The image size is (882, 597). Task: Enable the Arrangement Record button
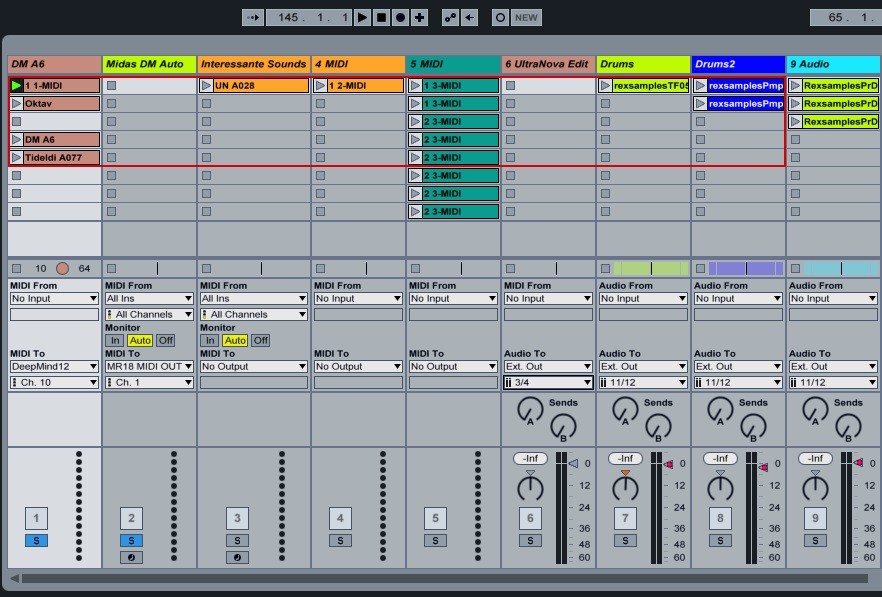pyautogui.click(x=400, y=17)
